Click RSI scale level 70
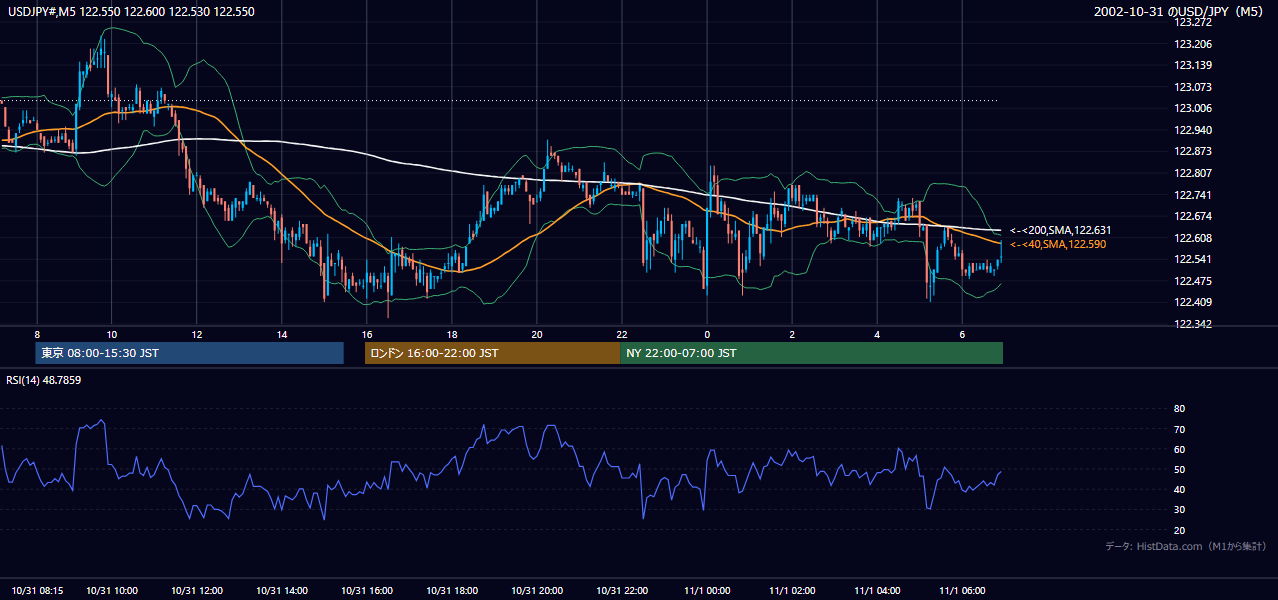This screenshot has width=1278, height=600. tap(1179, 429)
